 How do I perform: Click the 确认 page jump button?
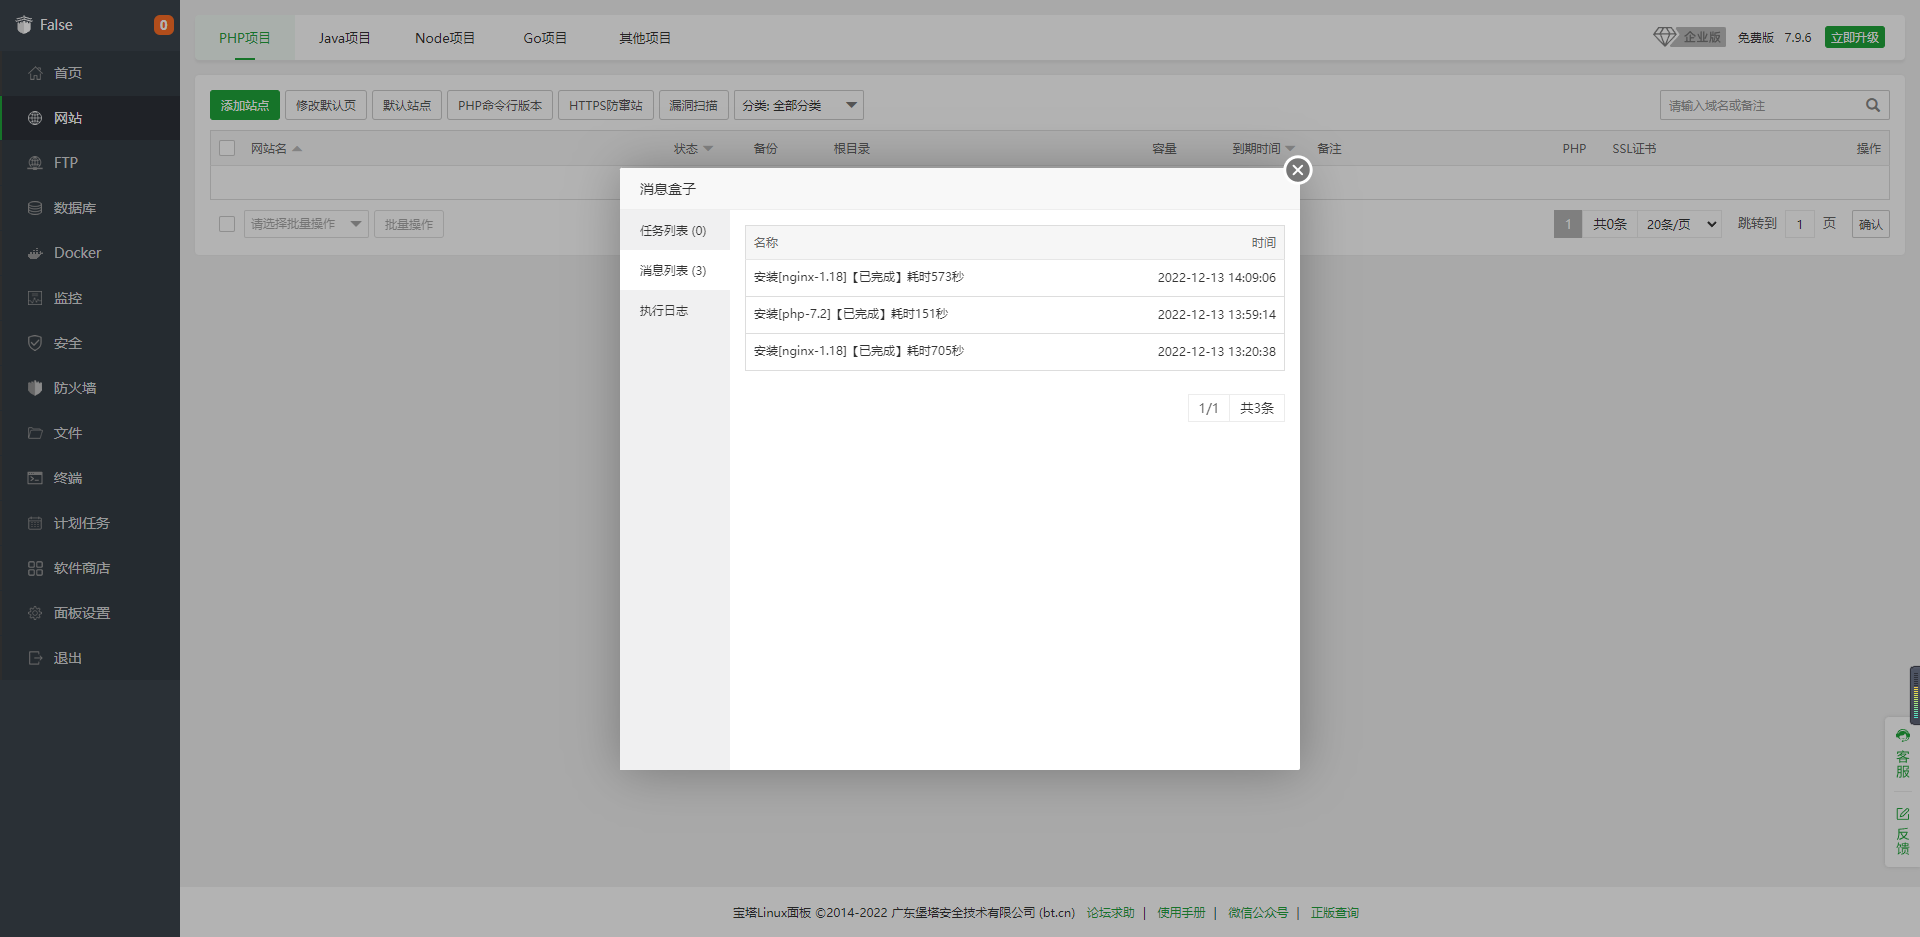click(x=1871, y=224)
